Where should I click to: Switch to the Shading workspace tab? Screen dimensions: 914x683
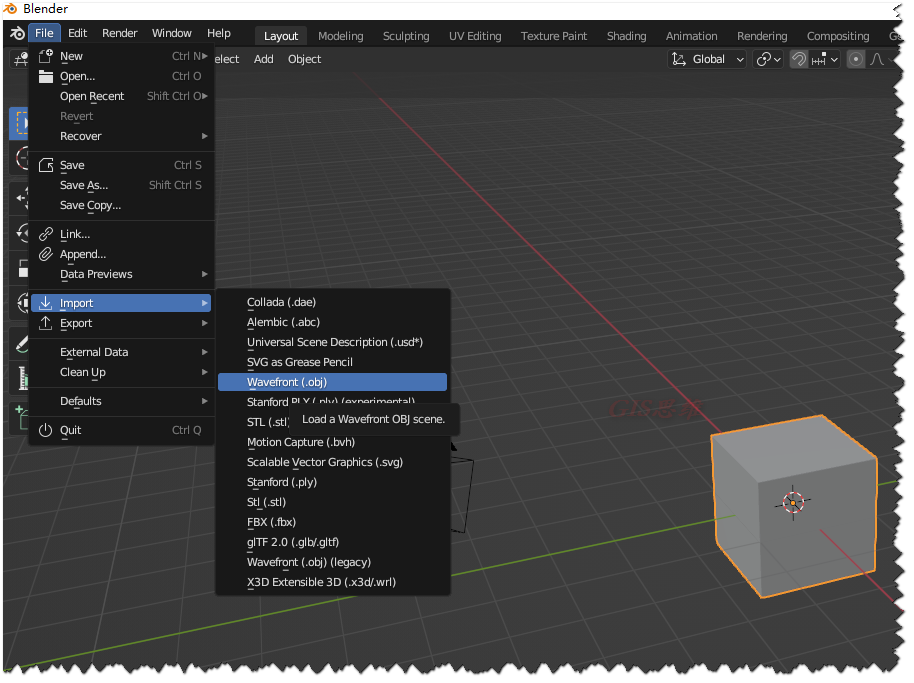point(627,36)
